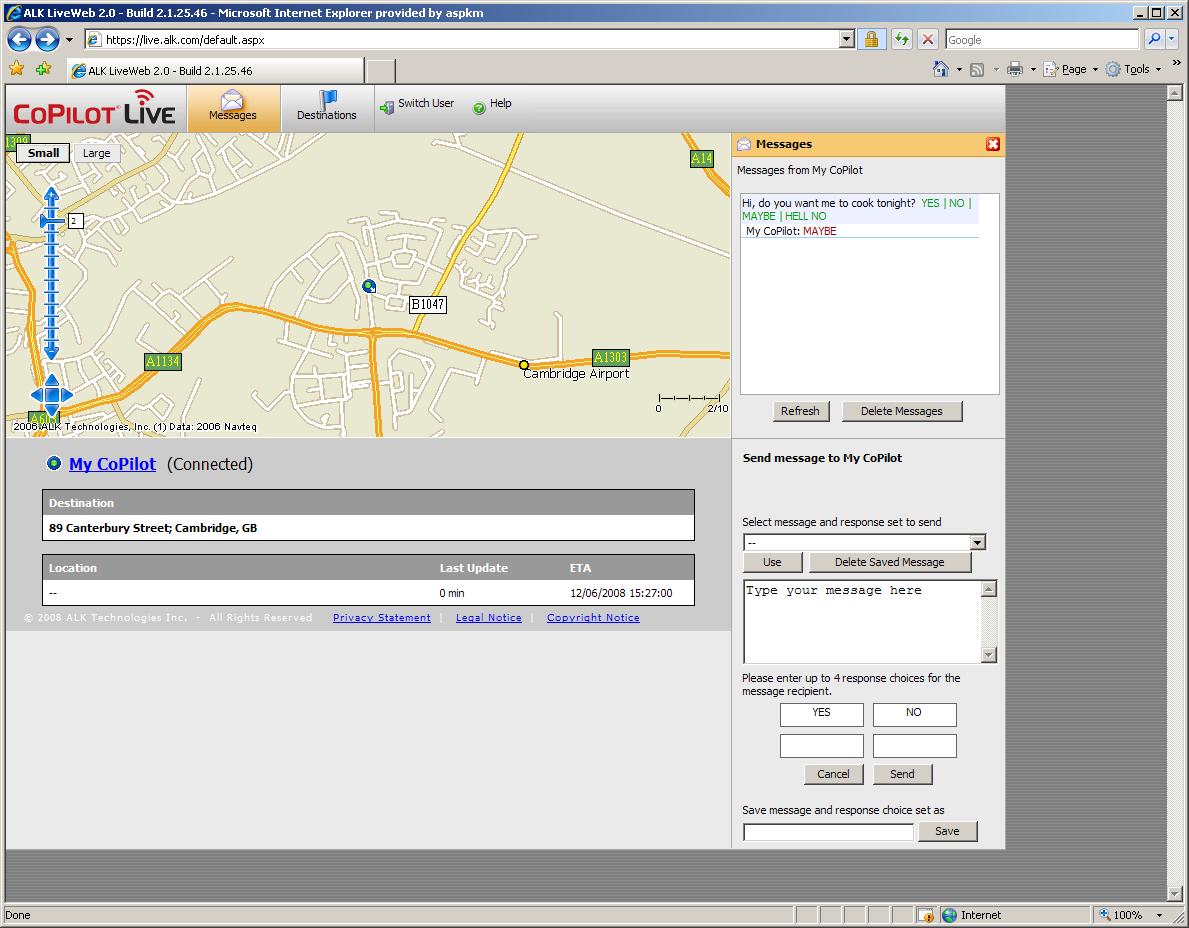Viewport: 1189px width, 928px height.
Task: Click in the Google search box
Action: 1041,39
